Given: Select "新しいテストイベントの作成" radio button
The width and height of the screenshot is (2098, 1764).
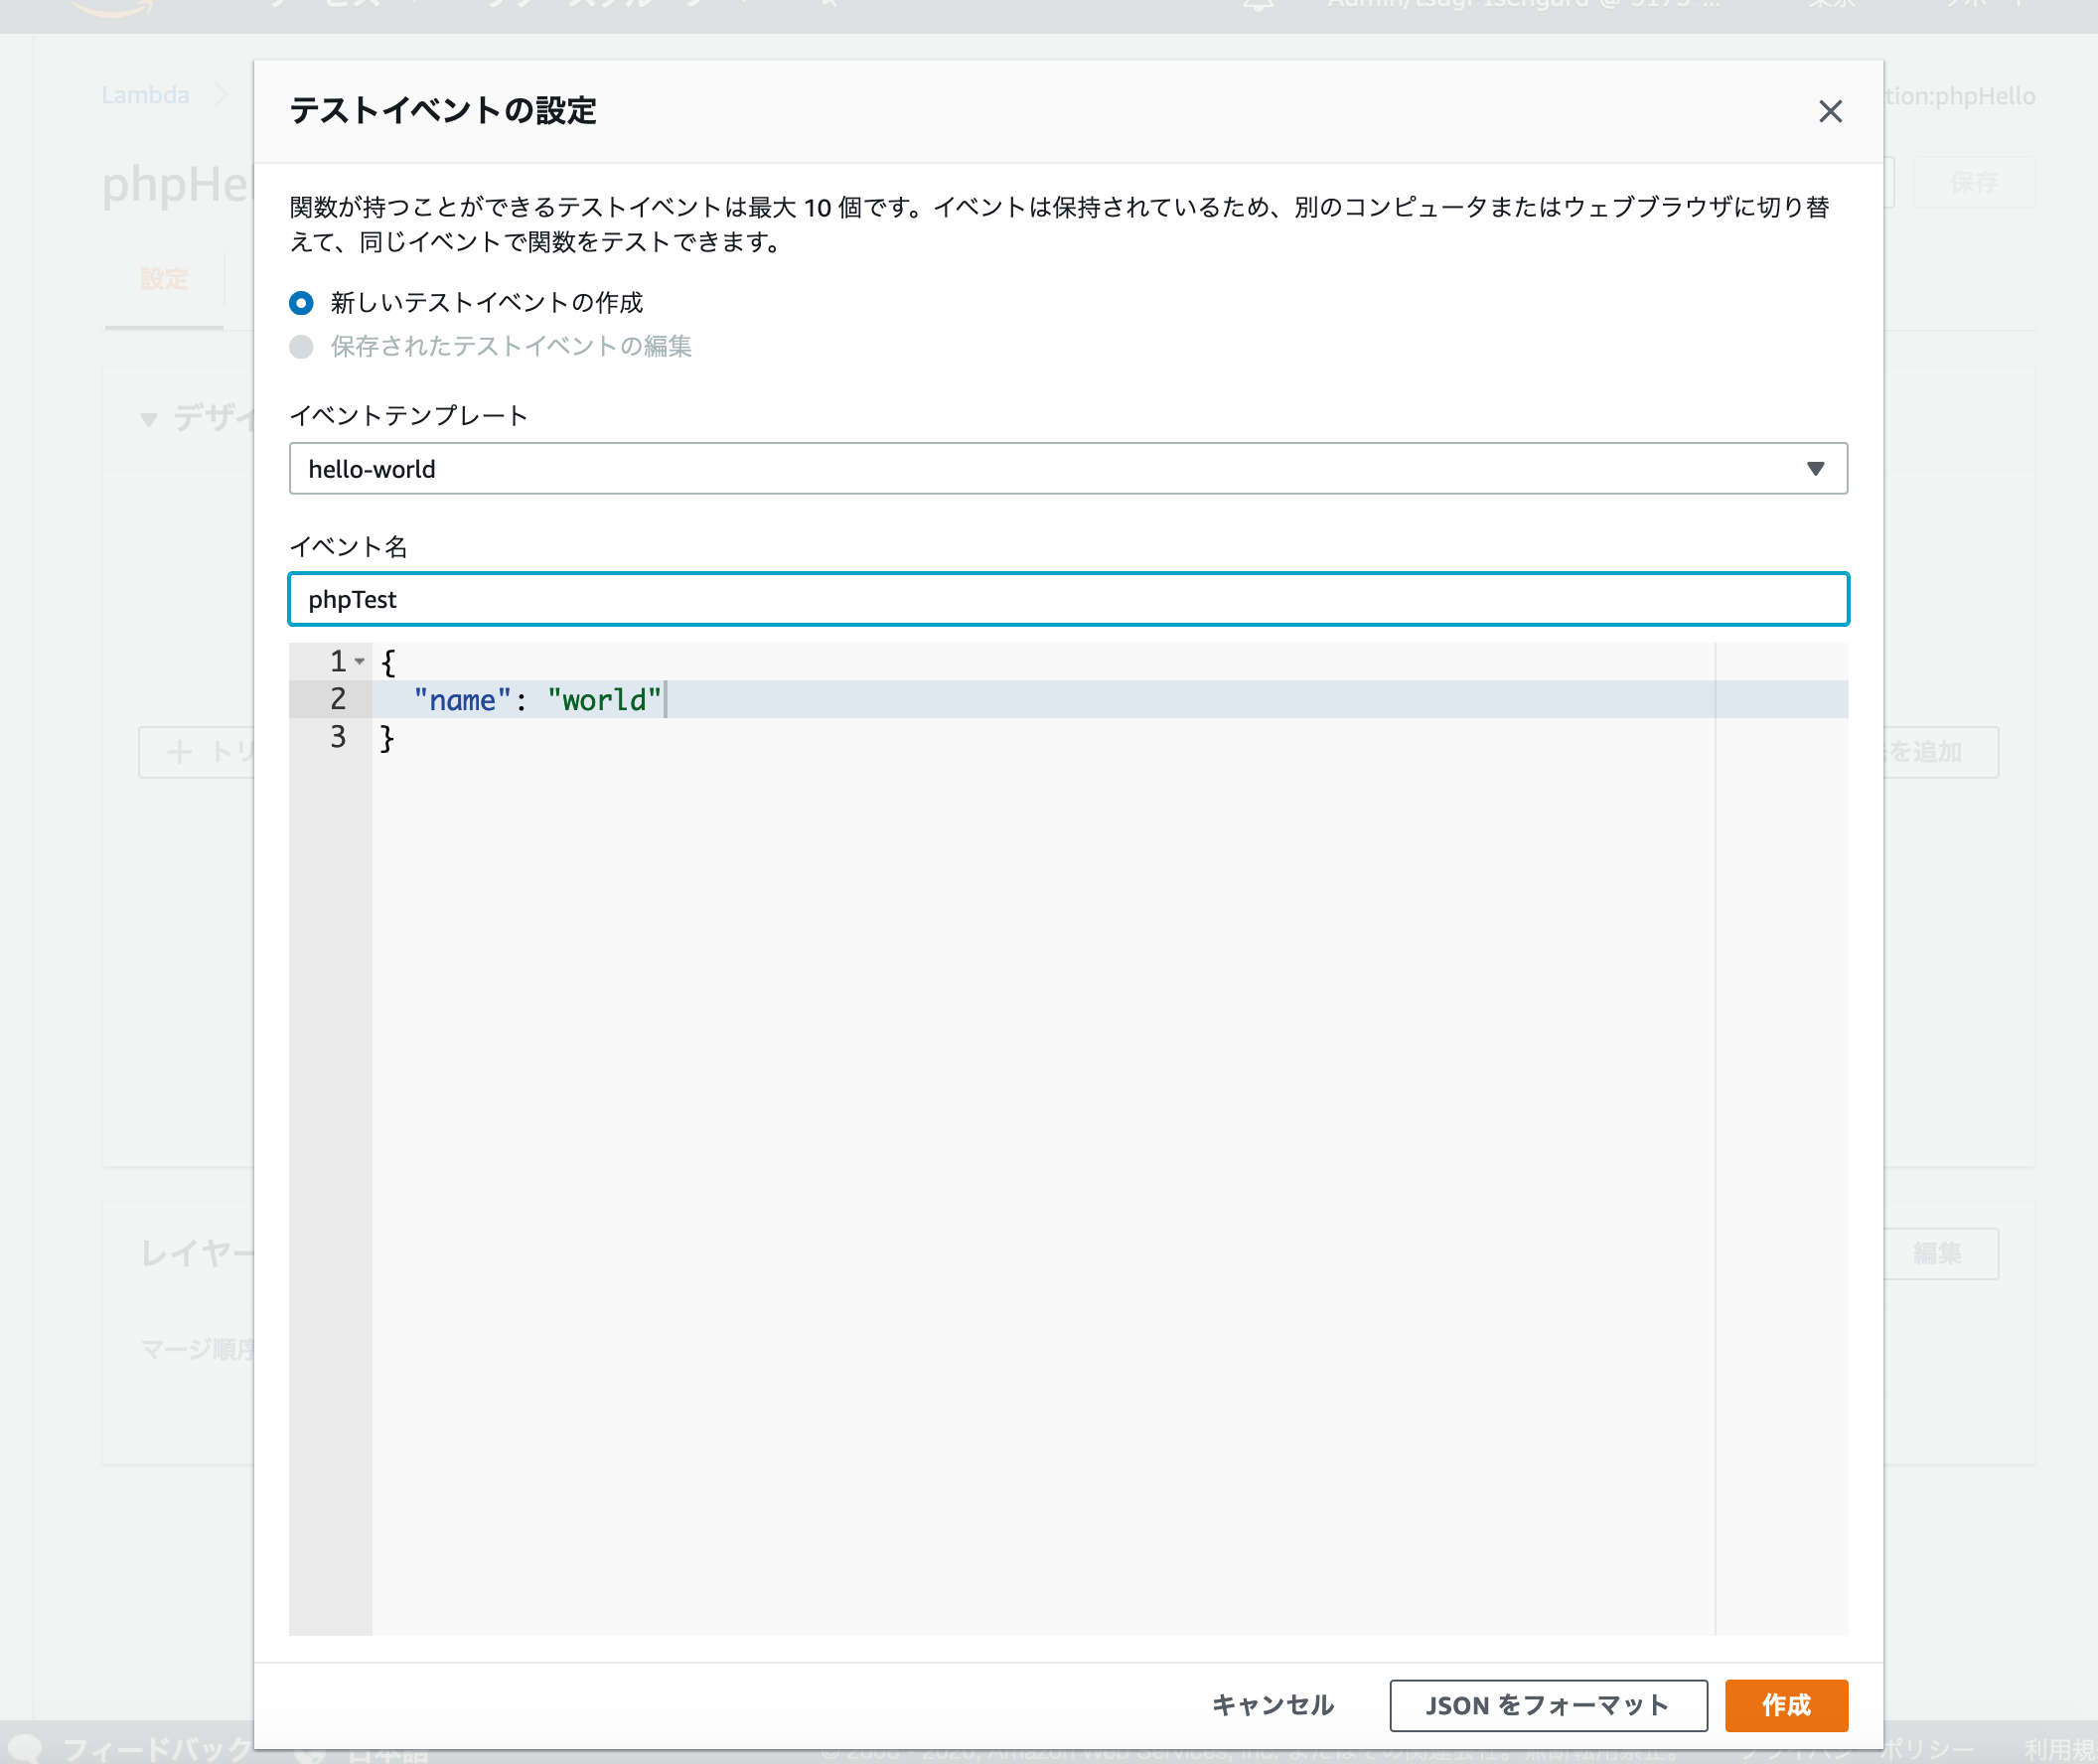Looking at the screenshot, I should pos(301,303).
